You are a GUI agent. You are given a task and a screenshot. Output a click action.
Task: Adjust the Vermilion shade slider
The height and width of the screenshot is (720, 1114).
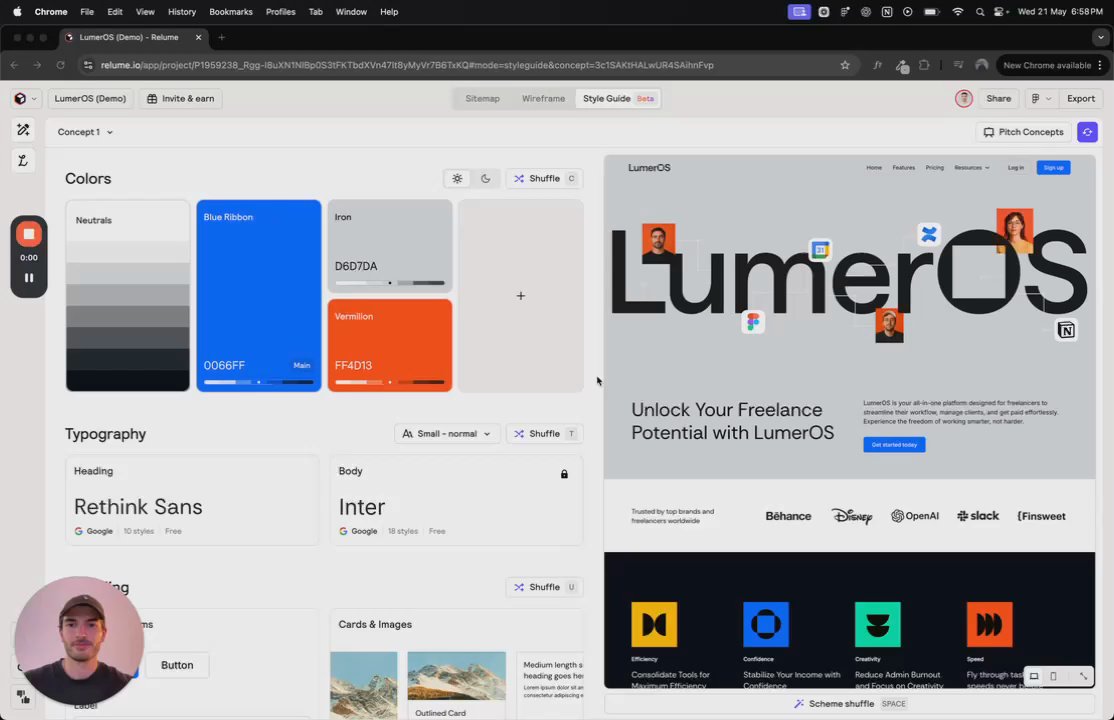point(390,382)
